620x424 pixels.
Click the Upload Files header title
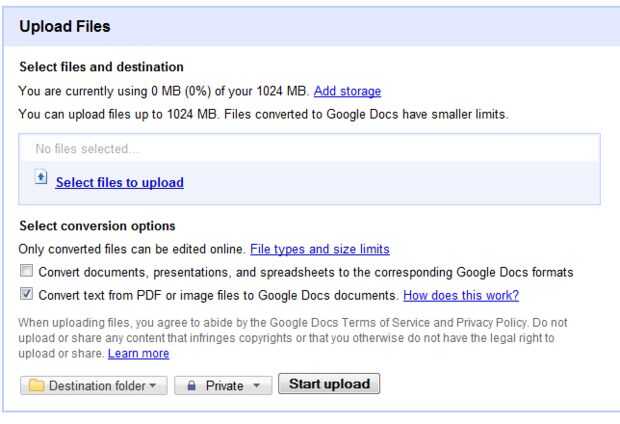[x=65, y=26]
